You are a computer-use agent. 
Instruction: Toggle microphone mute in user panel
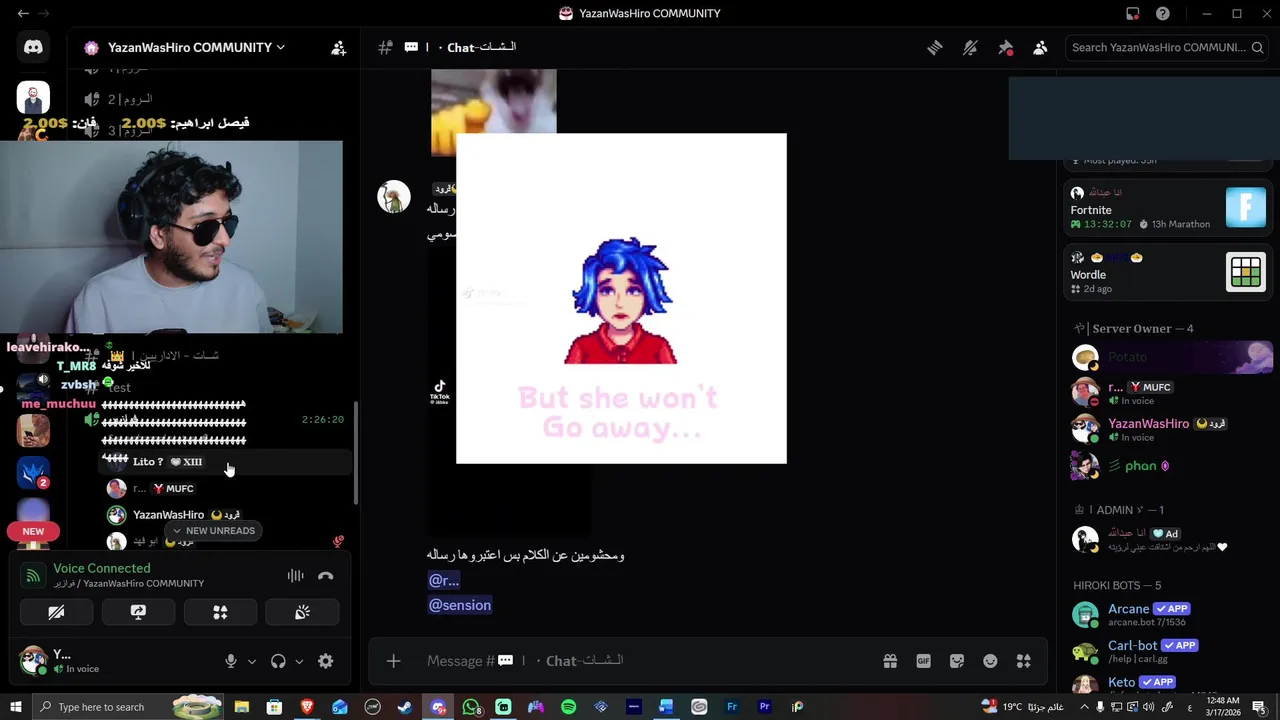pyautogui.click(x=231, y=661)
